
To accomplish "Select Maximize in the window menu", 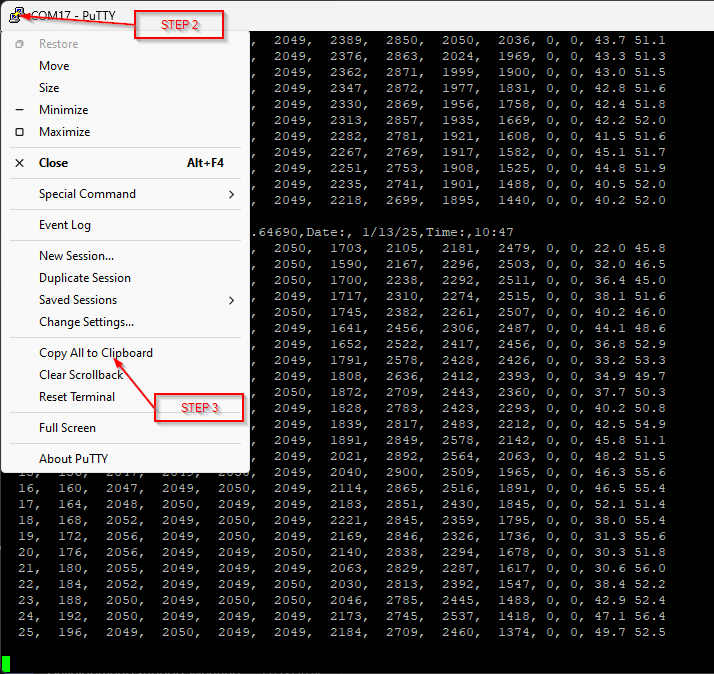I will [x=65, y=132].
